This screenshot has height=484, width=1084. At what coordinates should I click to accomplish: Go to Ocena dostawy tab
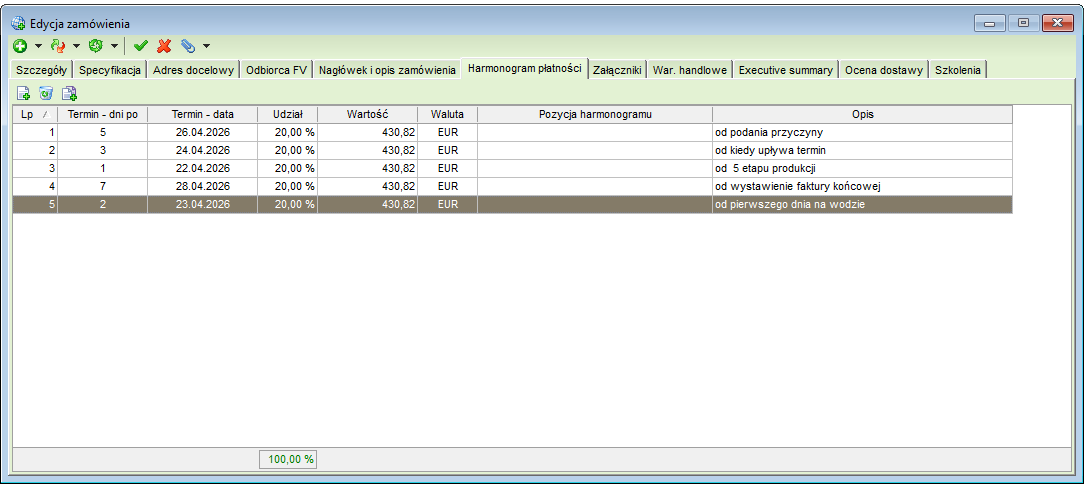(x=884, y=70)
